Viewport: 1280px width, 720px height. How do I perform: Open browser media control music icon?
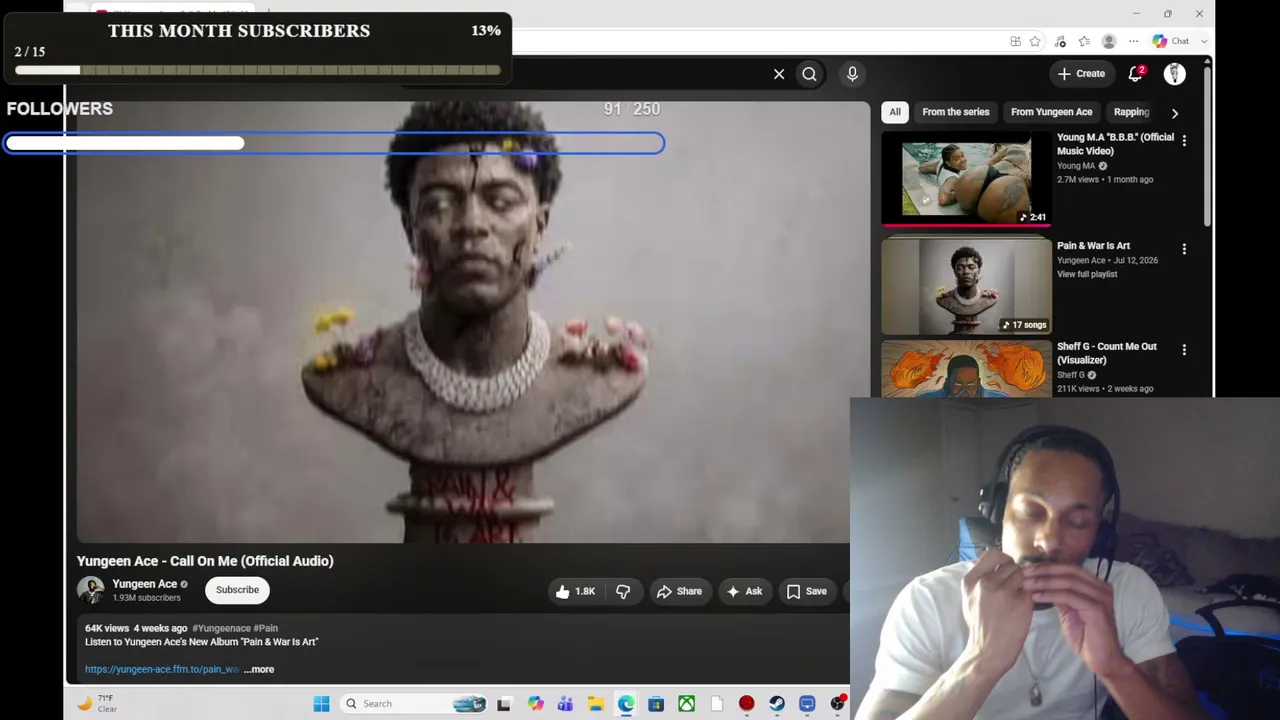point(1060,41)
